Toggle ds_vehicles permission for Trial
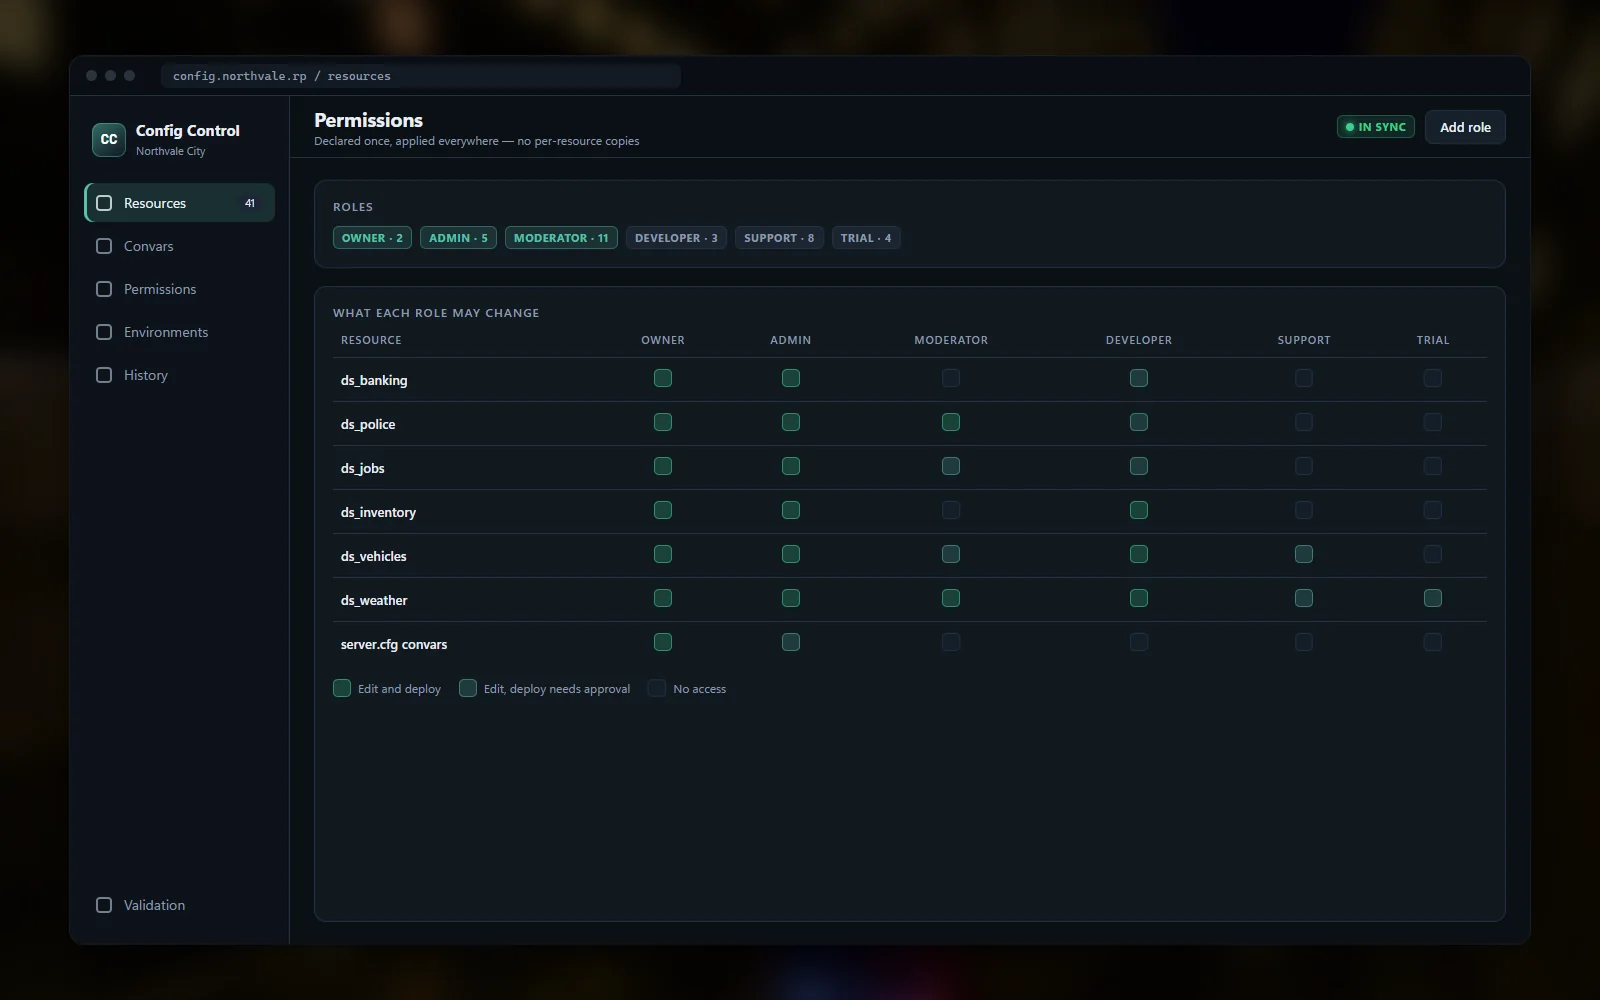This screenshot has height=1000, width=1600. click(x=1433, y=554)
